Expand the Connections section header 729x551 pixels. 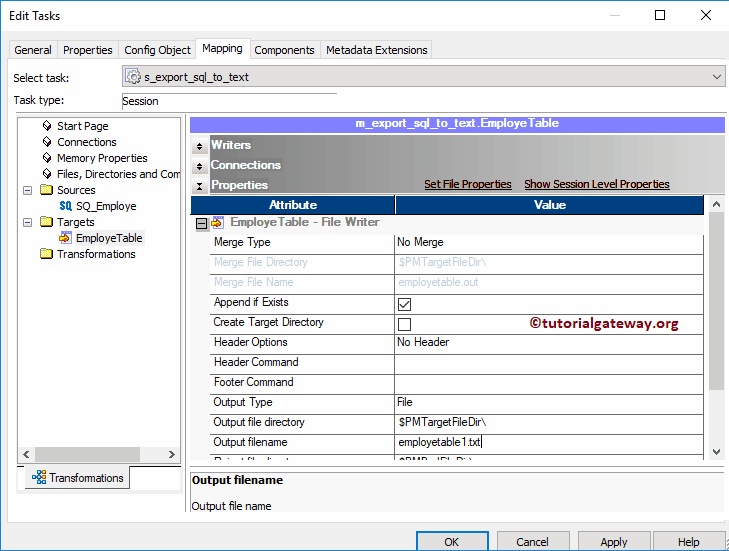[199, 166]
